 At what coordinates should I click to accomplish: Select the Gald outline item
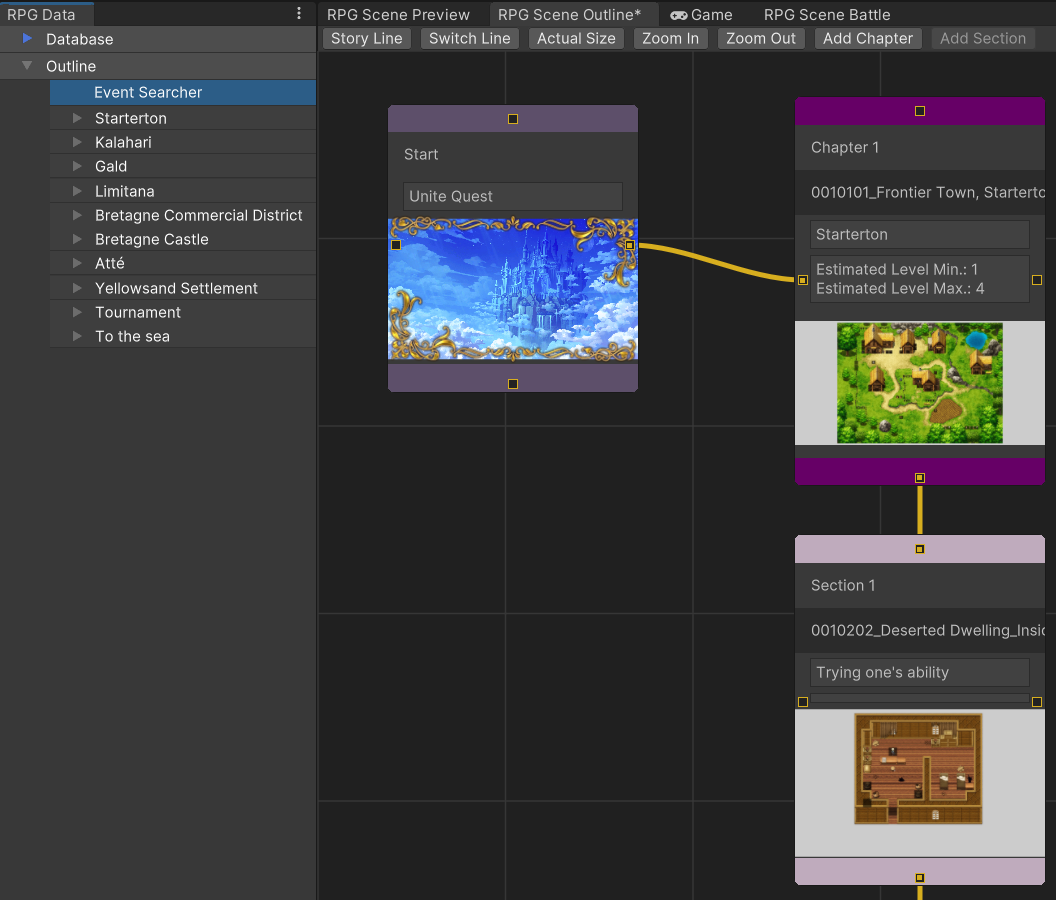point(183,166)
